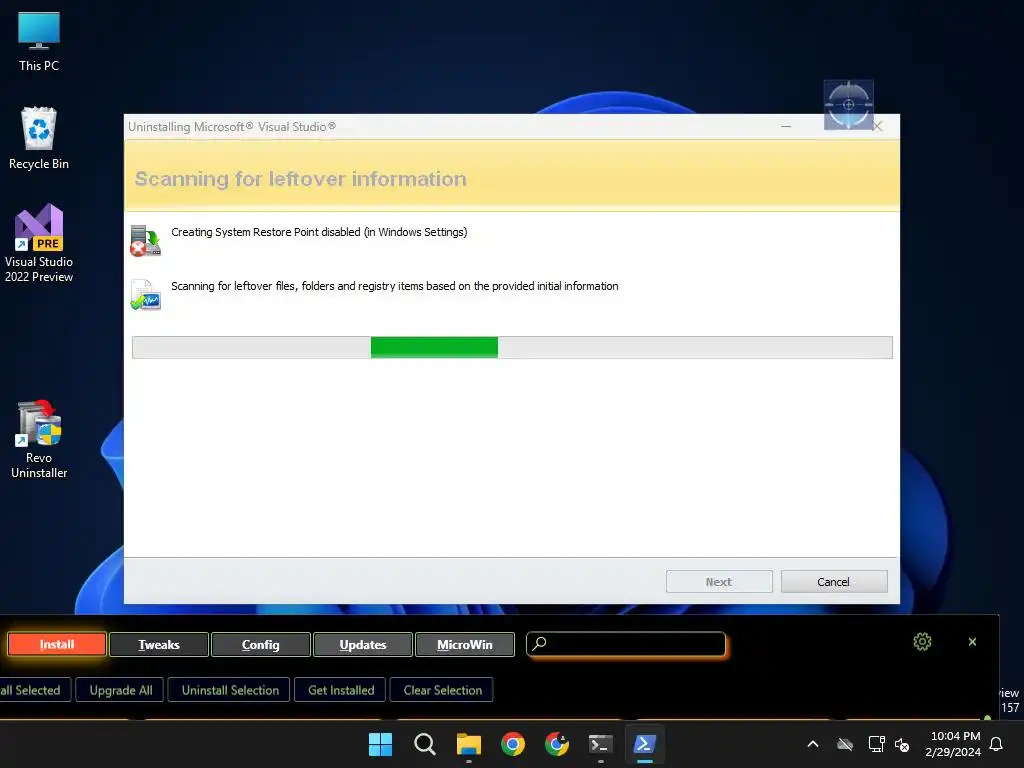Click the muted volume tray icon
The height and width of the screenshot is (768, 1024).
(902, 744)
